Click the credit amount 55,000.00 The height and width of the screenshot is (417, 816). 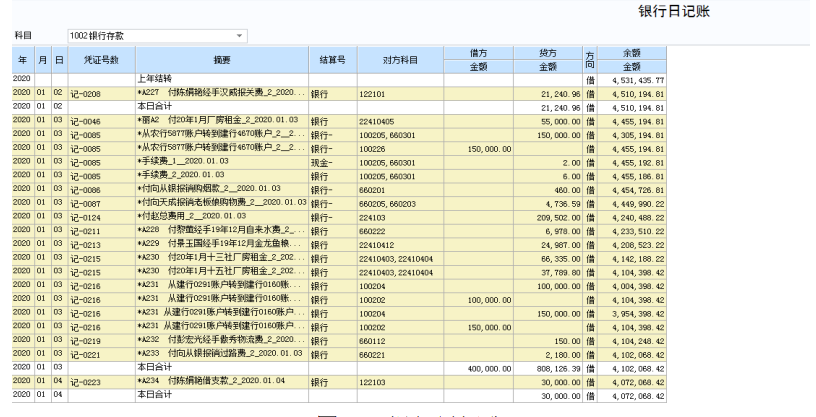[548, 121]
